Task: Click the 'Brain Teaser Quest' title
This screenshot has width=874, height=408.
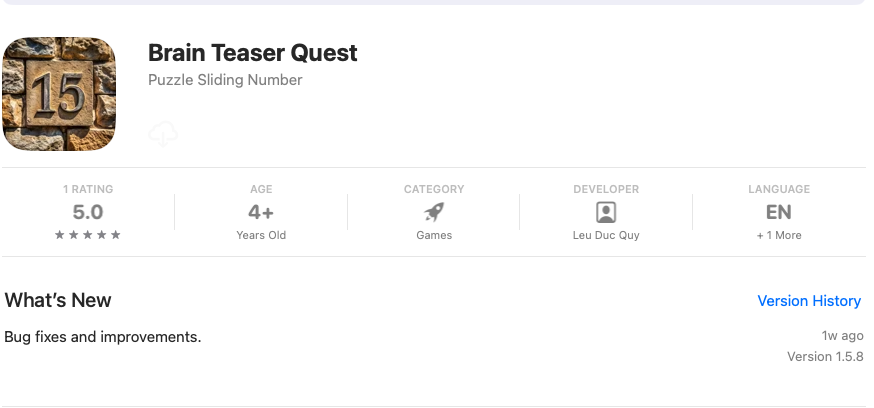Action: click(252, 53)
